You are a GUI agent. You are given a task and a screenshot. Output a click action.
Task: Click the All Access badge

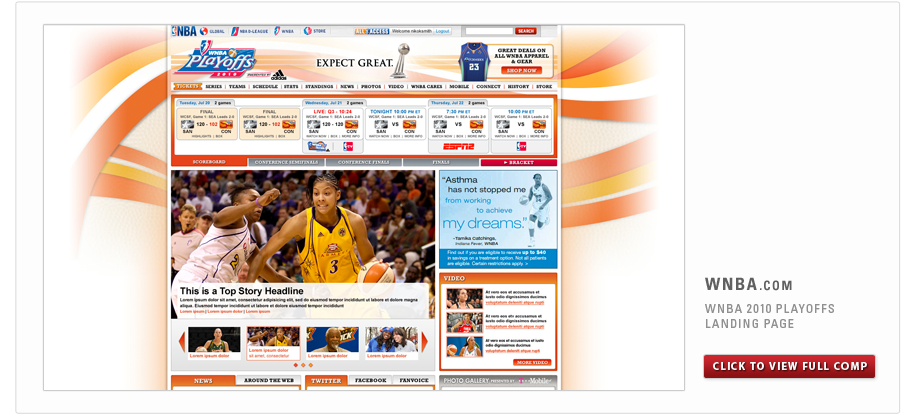tap(372, 31)
